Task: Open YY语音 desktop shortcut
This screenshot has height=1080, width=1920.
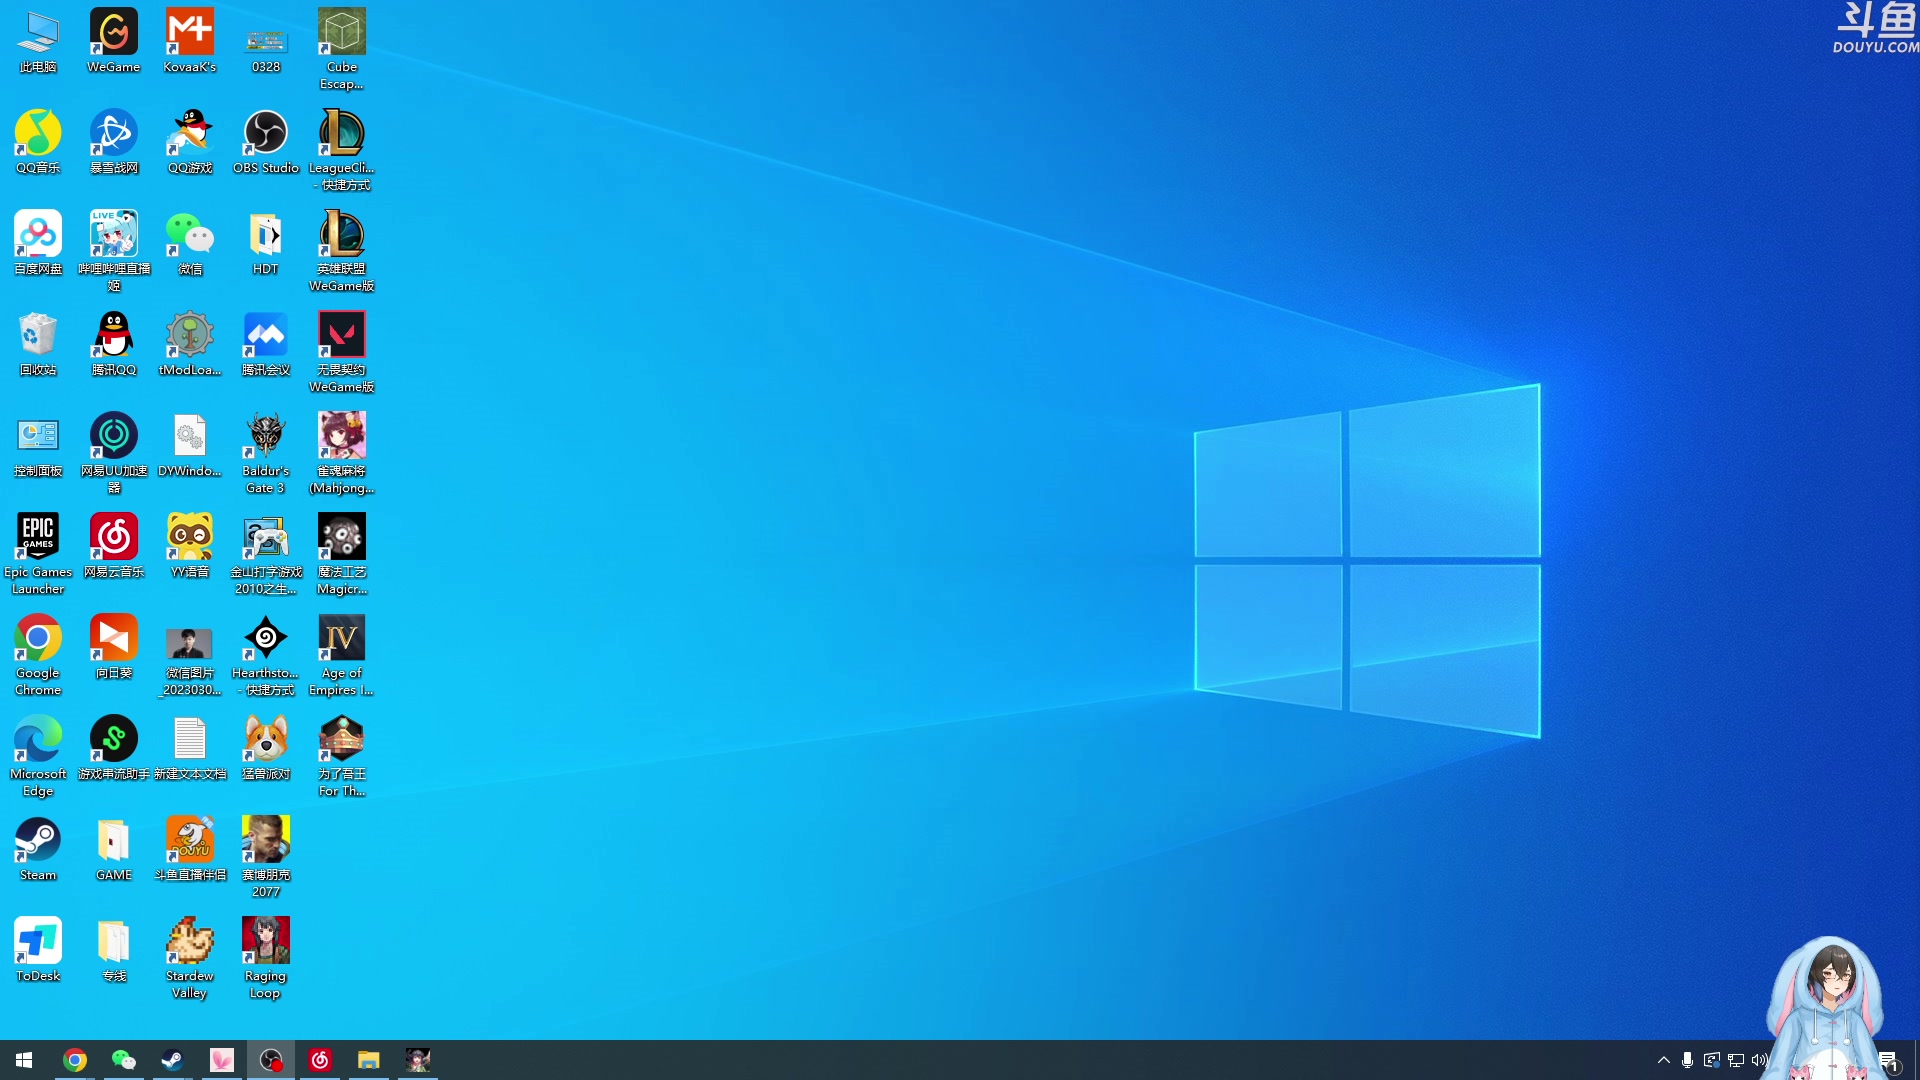Action: 190,546
